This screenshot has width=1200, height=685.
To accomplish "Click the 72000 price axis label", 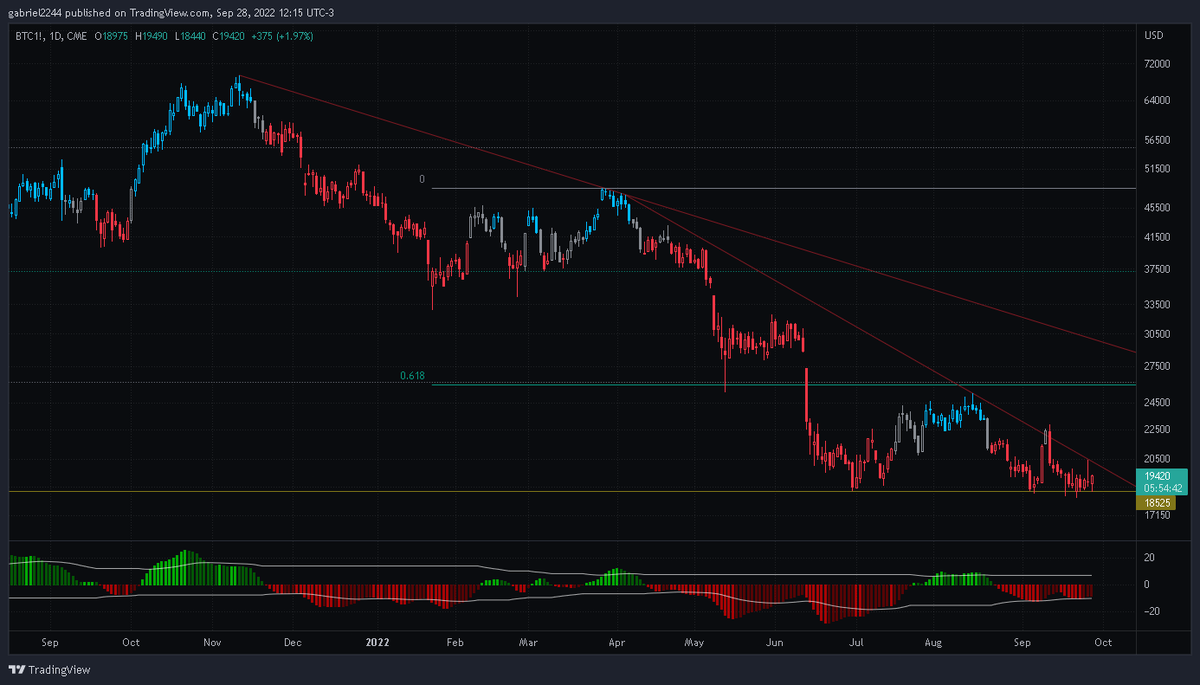I will coord(1157,64).
